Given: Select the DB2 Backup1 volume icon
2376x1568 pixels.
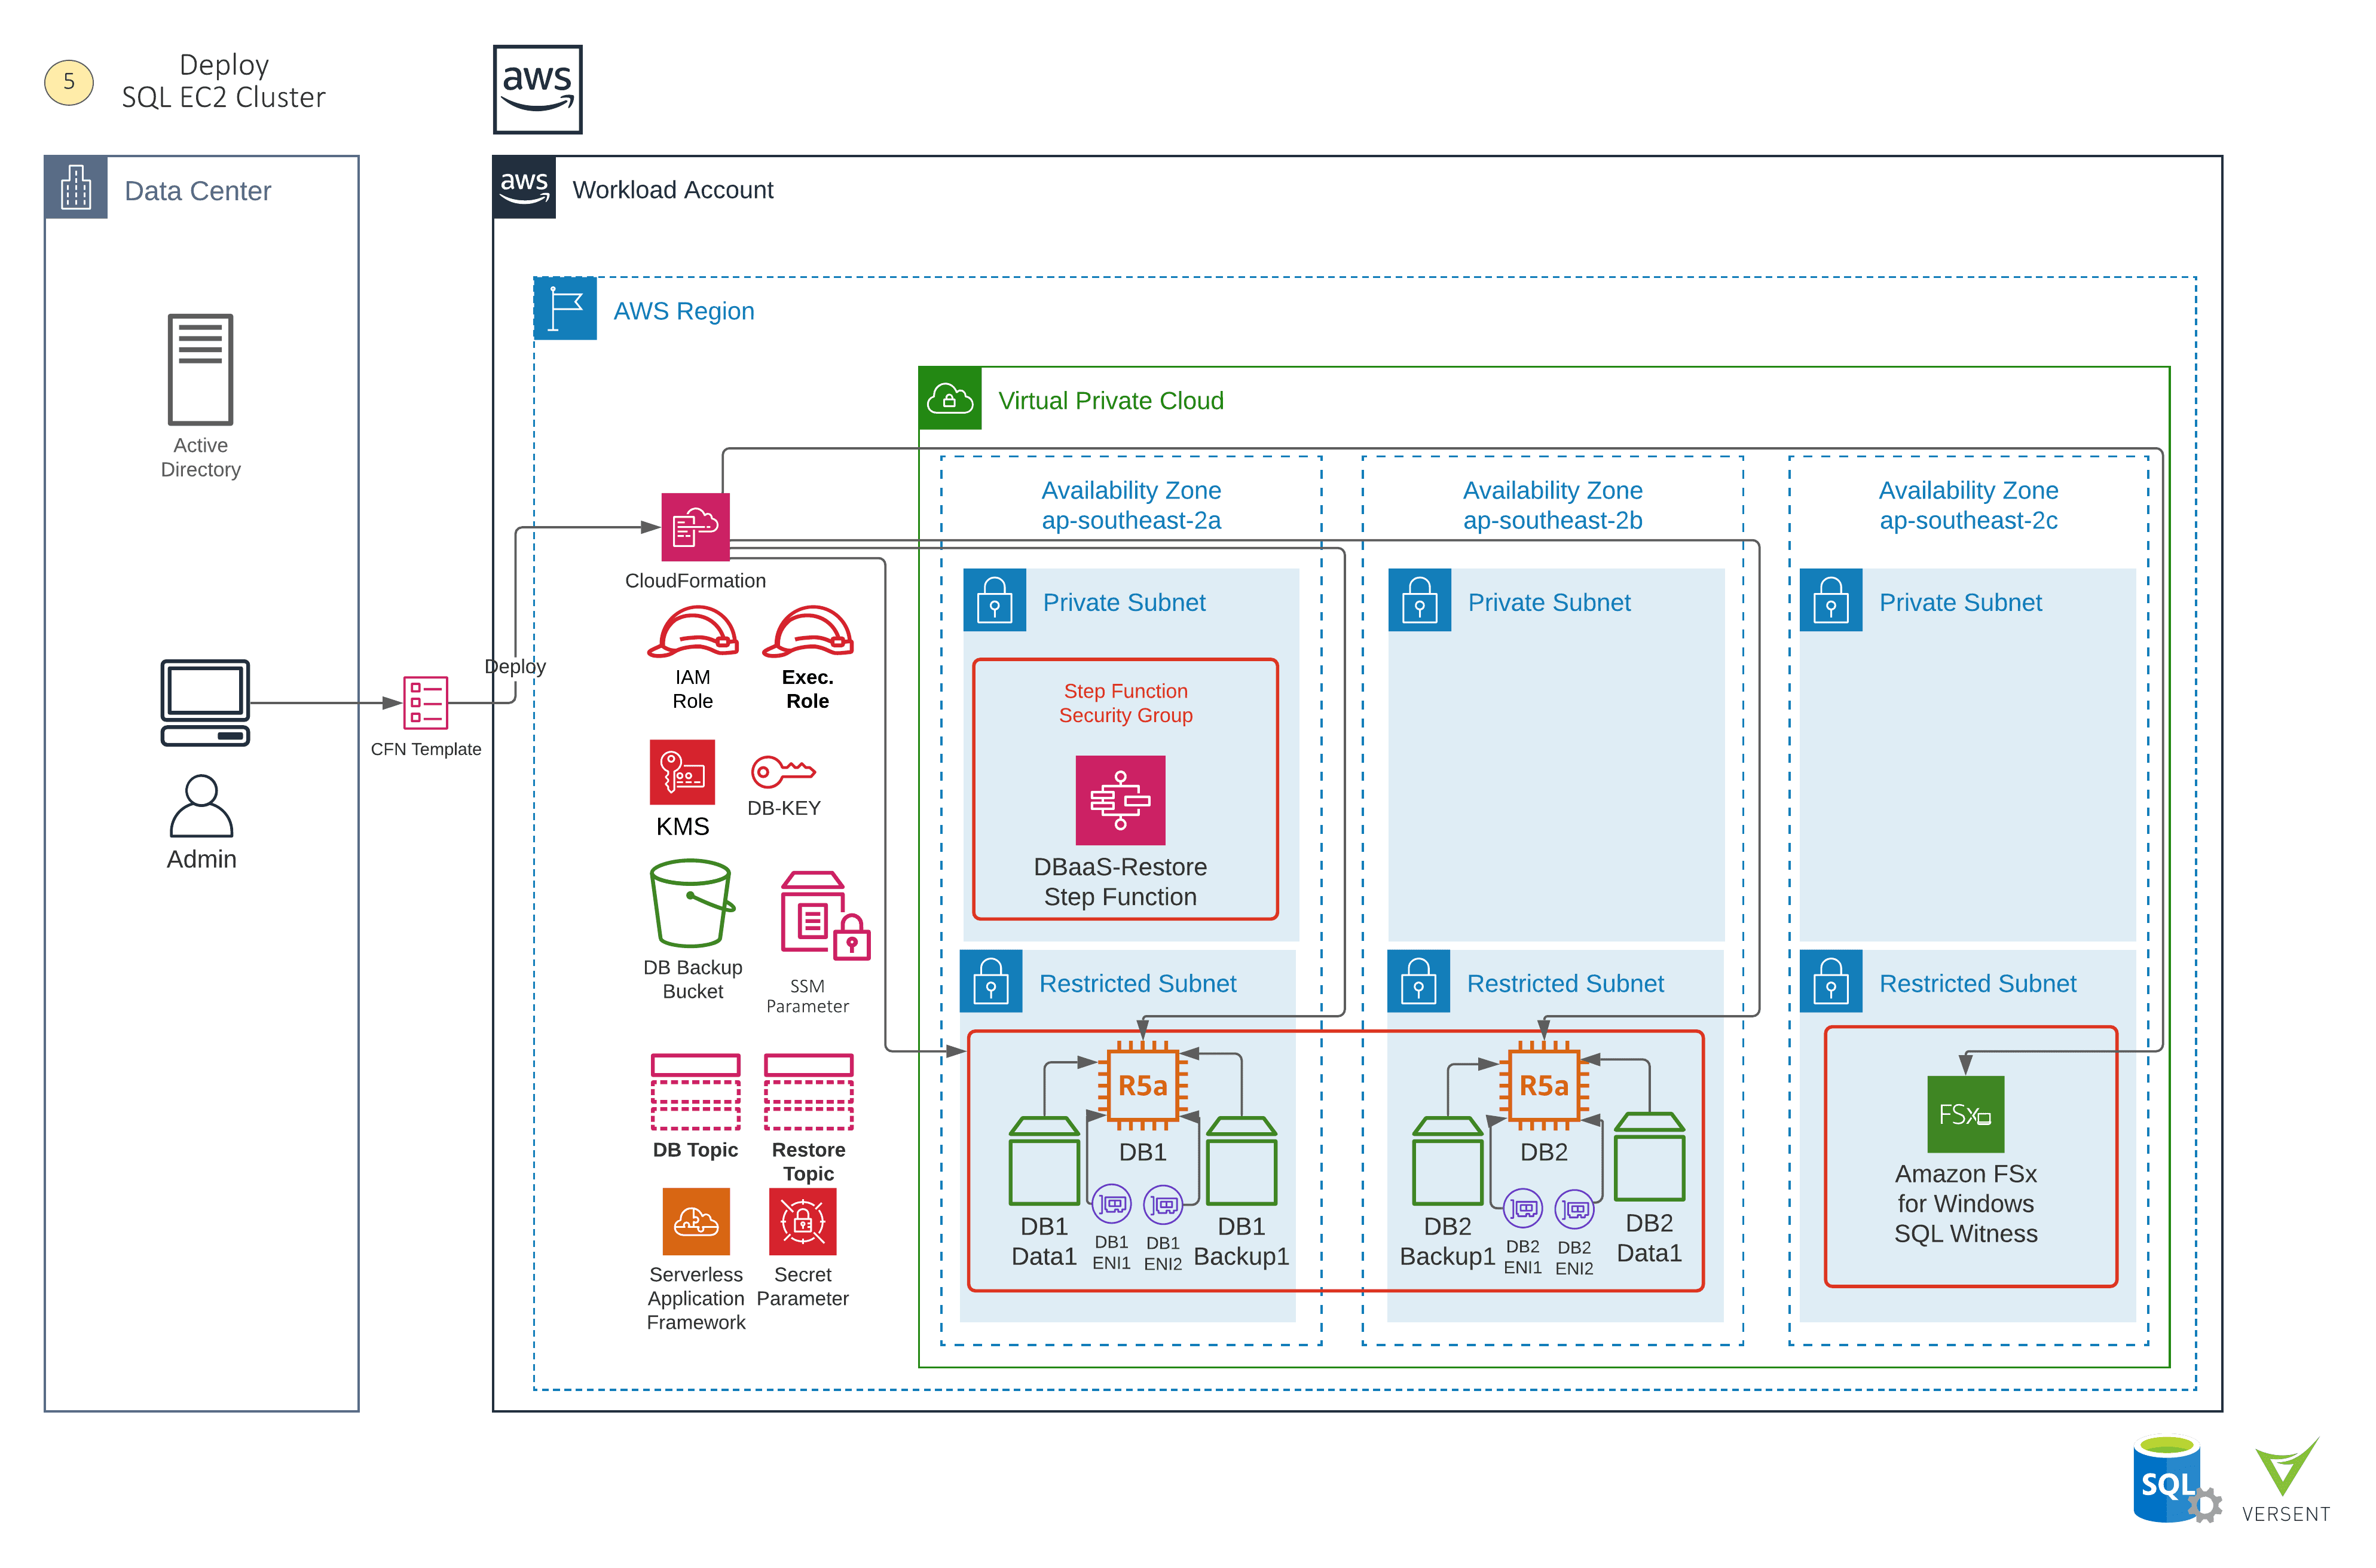Looking at the screenshot, I should tap(1447, 1161).
